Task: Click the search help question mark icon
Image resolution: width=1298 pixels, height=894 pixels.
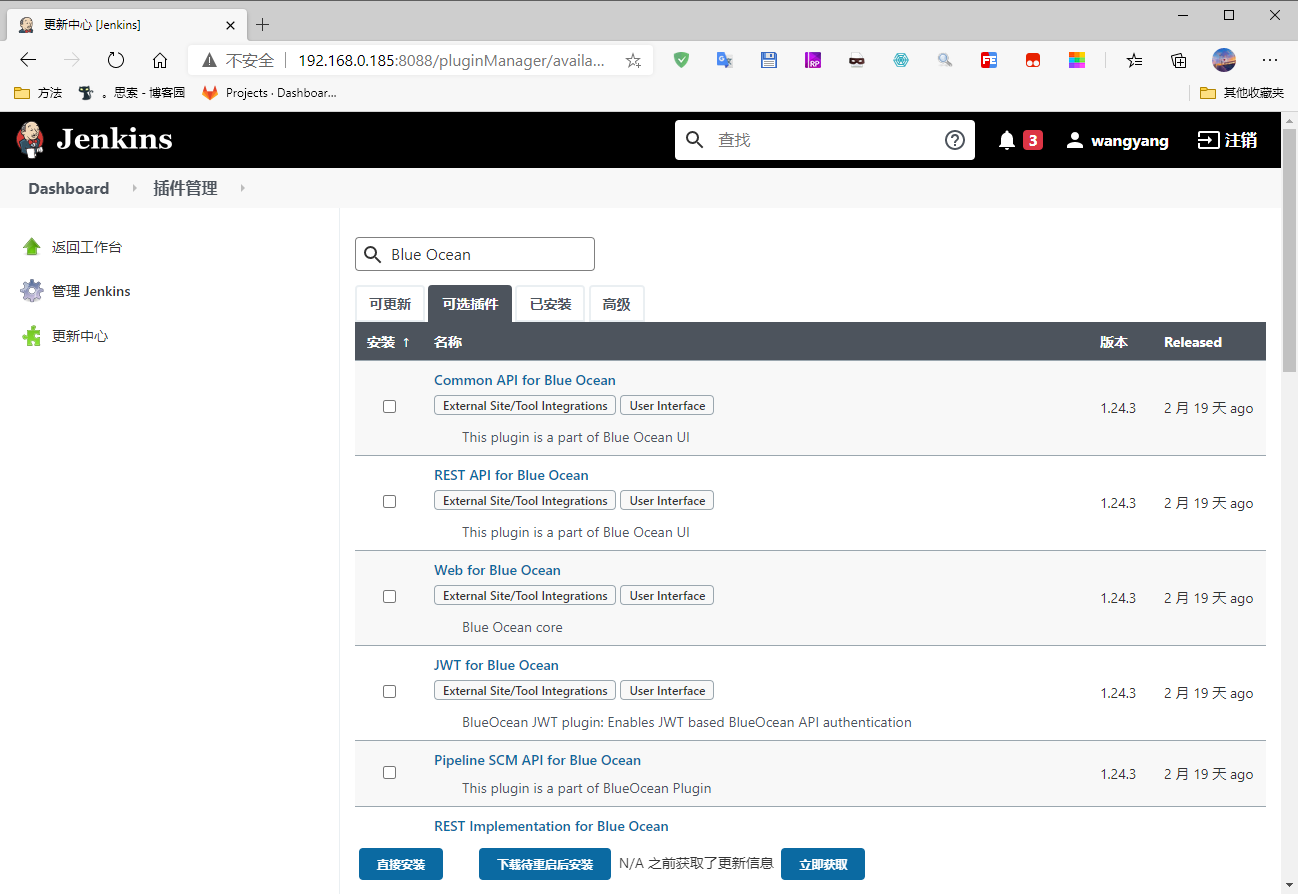Action: tap(955, 140)
